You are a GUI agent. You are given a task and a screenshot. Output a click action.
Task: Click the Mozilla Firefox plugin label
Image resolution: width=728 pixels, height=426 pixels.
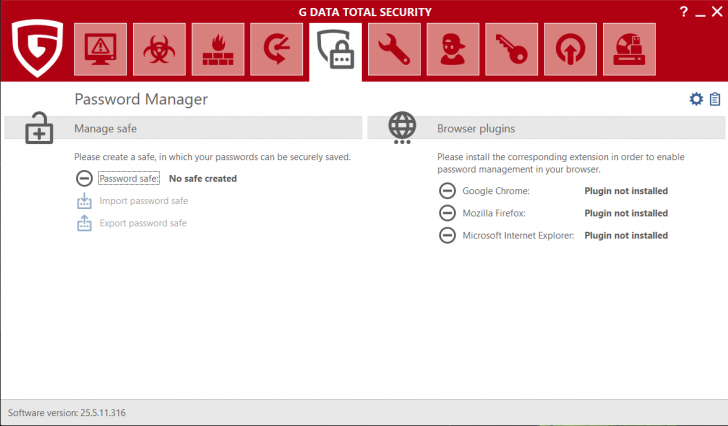click(494, 213)
